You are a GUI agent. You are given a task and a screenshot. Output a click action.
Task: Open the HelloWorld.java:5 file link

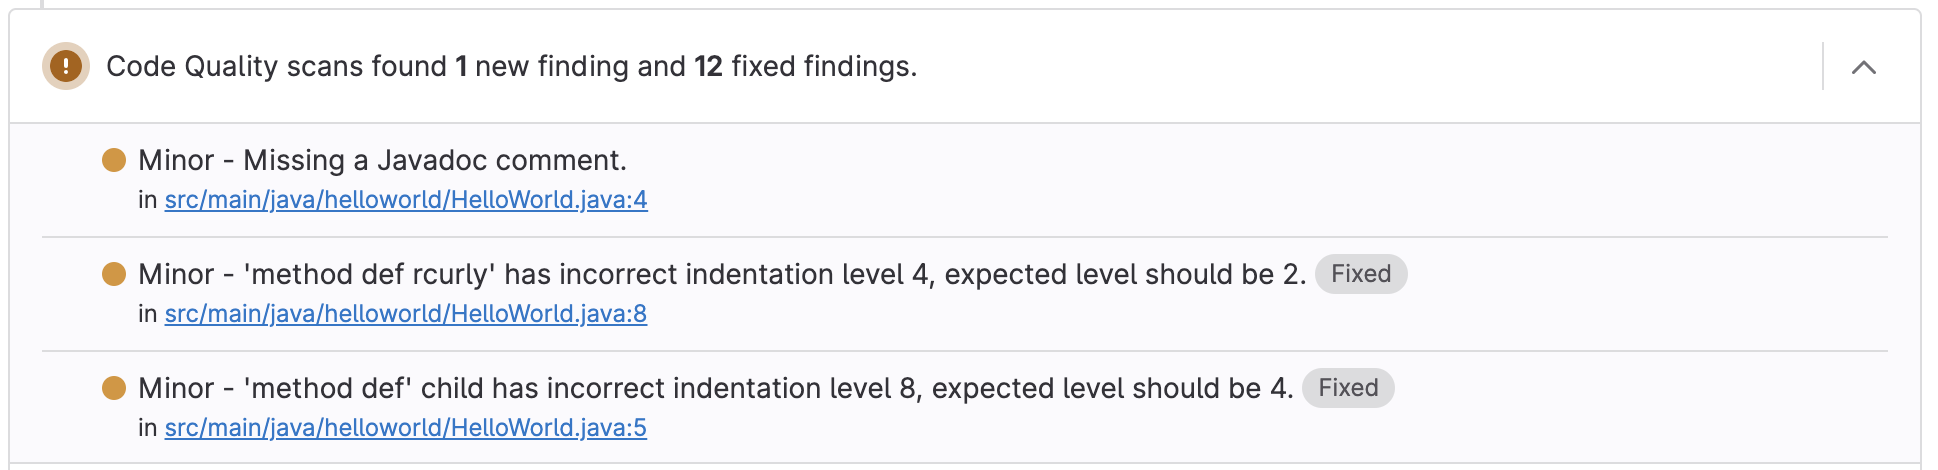[406, 428]
